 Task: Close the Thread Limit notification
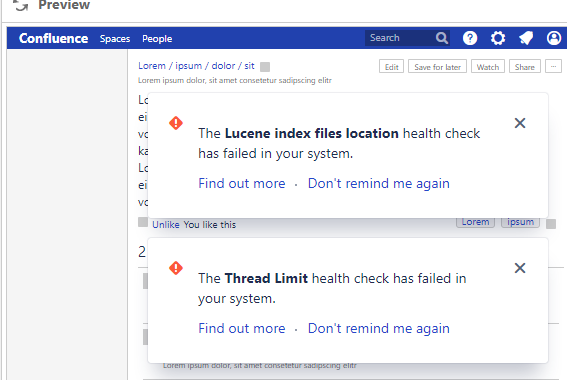(x=520, y=268)
